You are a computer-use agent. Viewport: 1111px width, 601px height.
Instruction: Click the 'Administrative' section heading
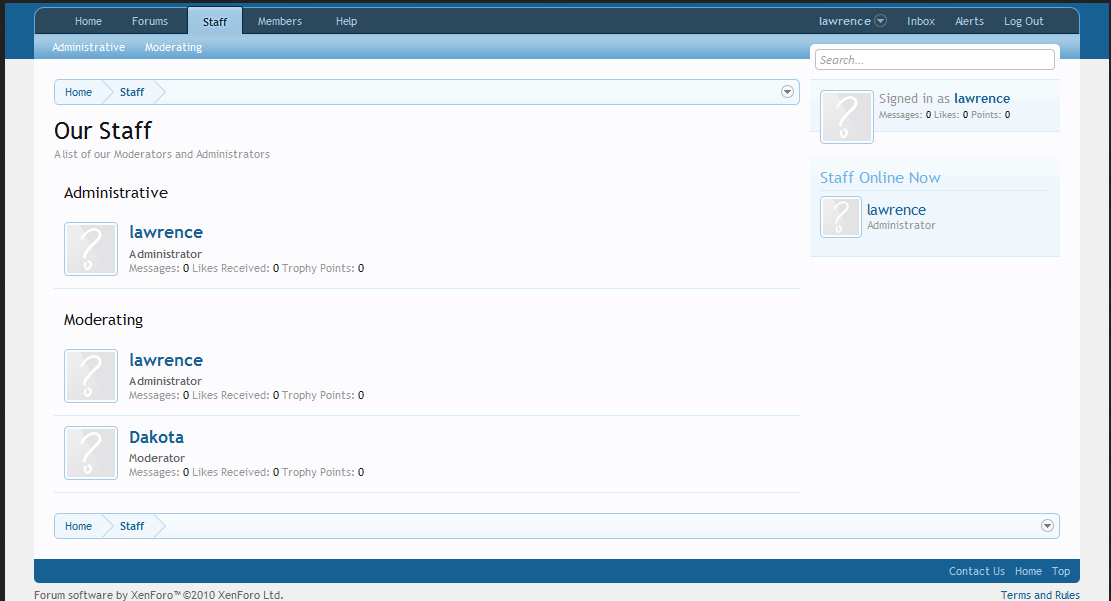click(x=115, y=193)
